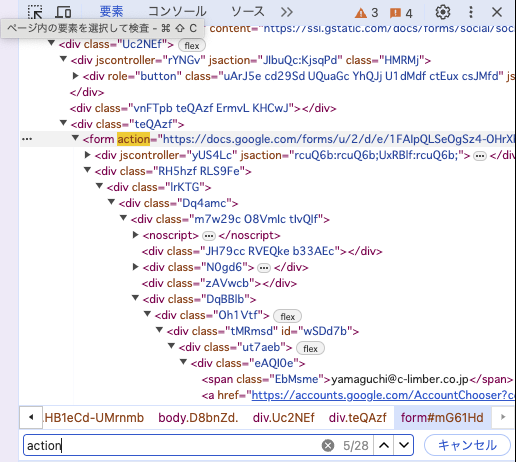The width and height of the screenshot is (516, 462).
Task: Click the 5/28 result counter
Action: point(356,446)
